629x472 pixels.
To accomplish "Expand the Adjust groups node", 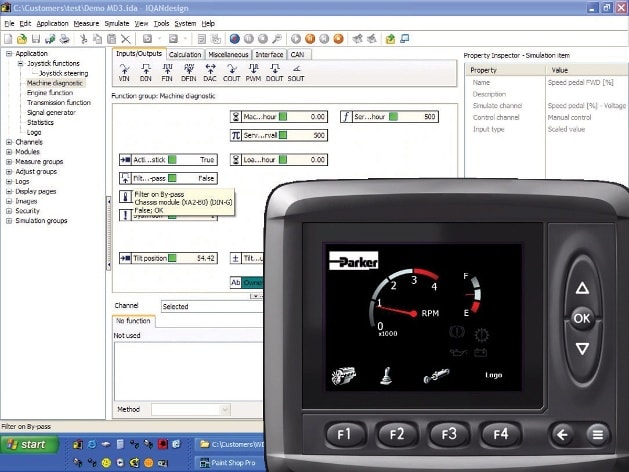I will 9,172.
